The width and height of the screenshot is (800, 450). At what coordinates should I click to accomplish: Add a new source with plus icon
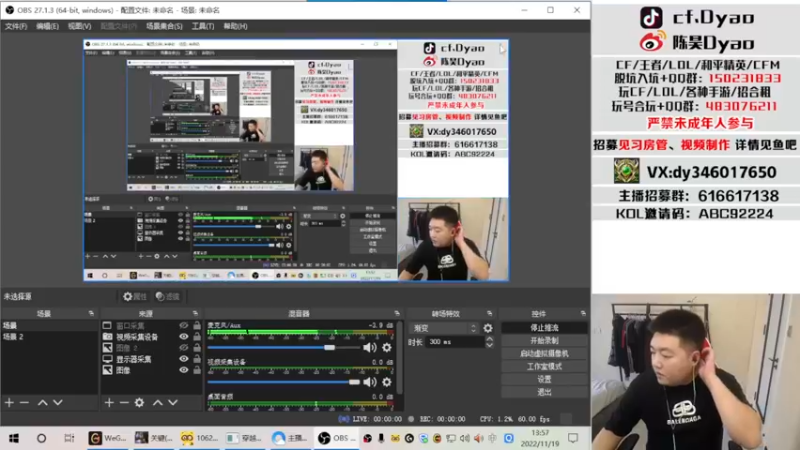(109, 403)
